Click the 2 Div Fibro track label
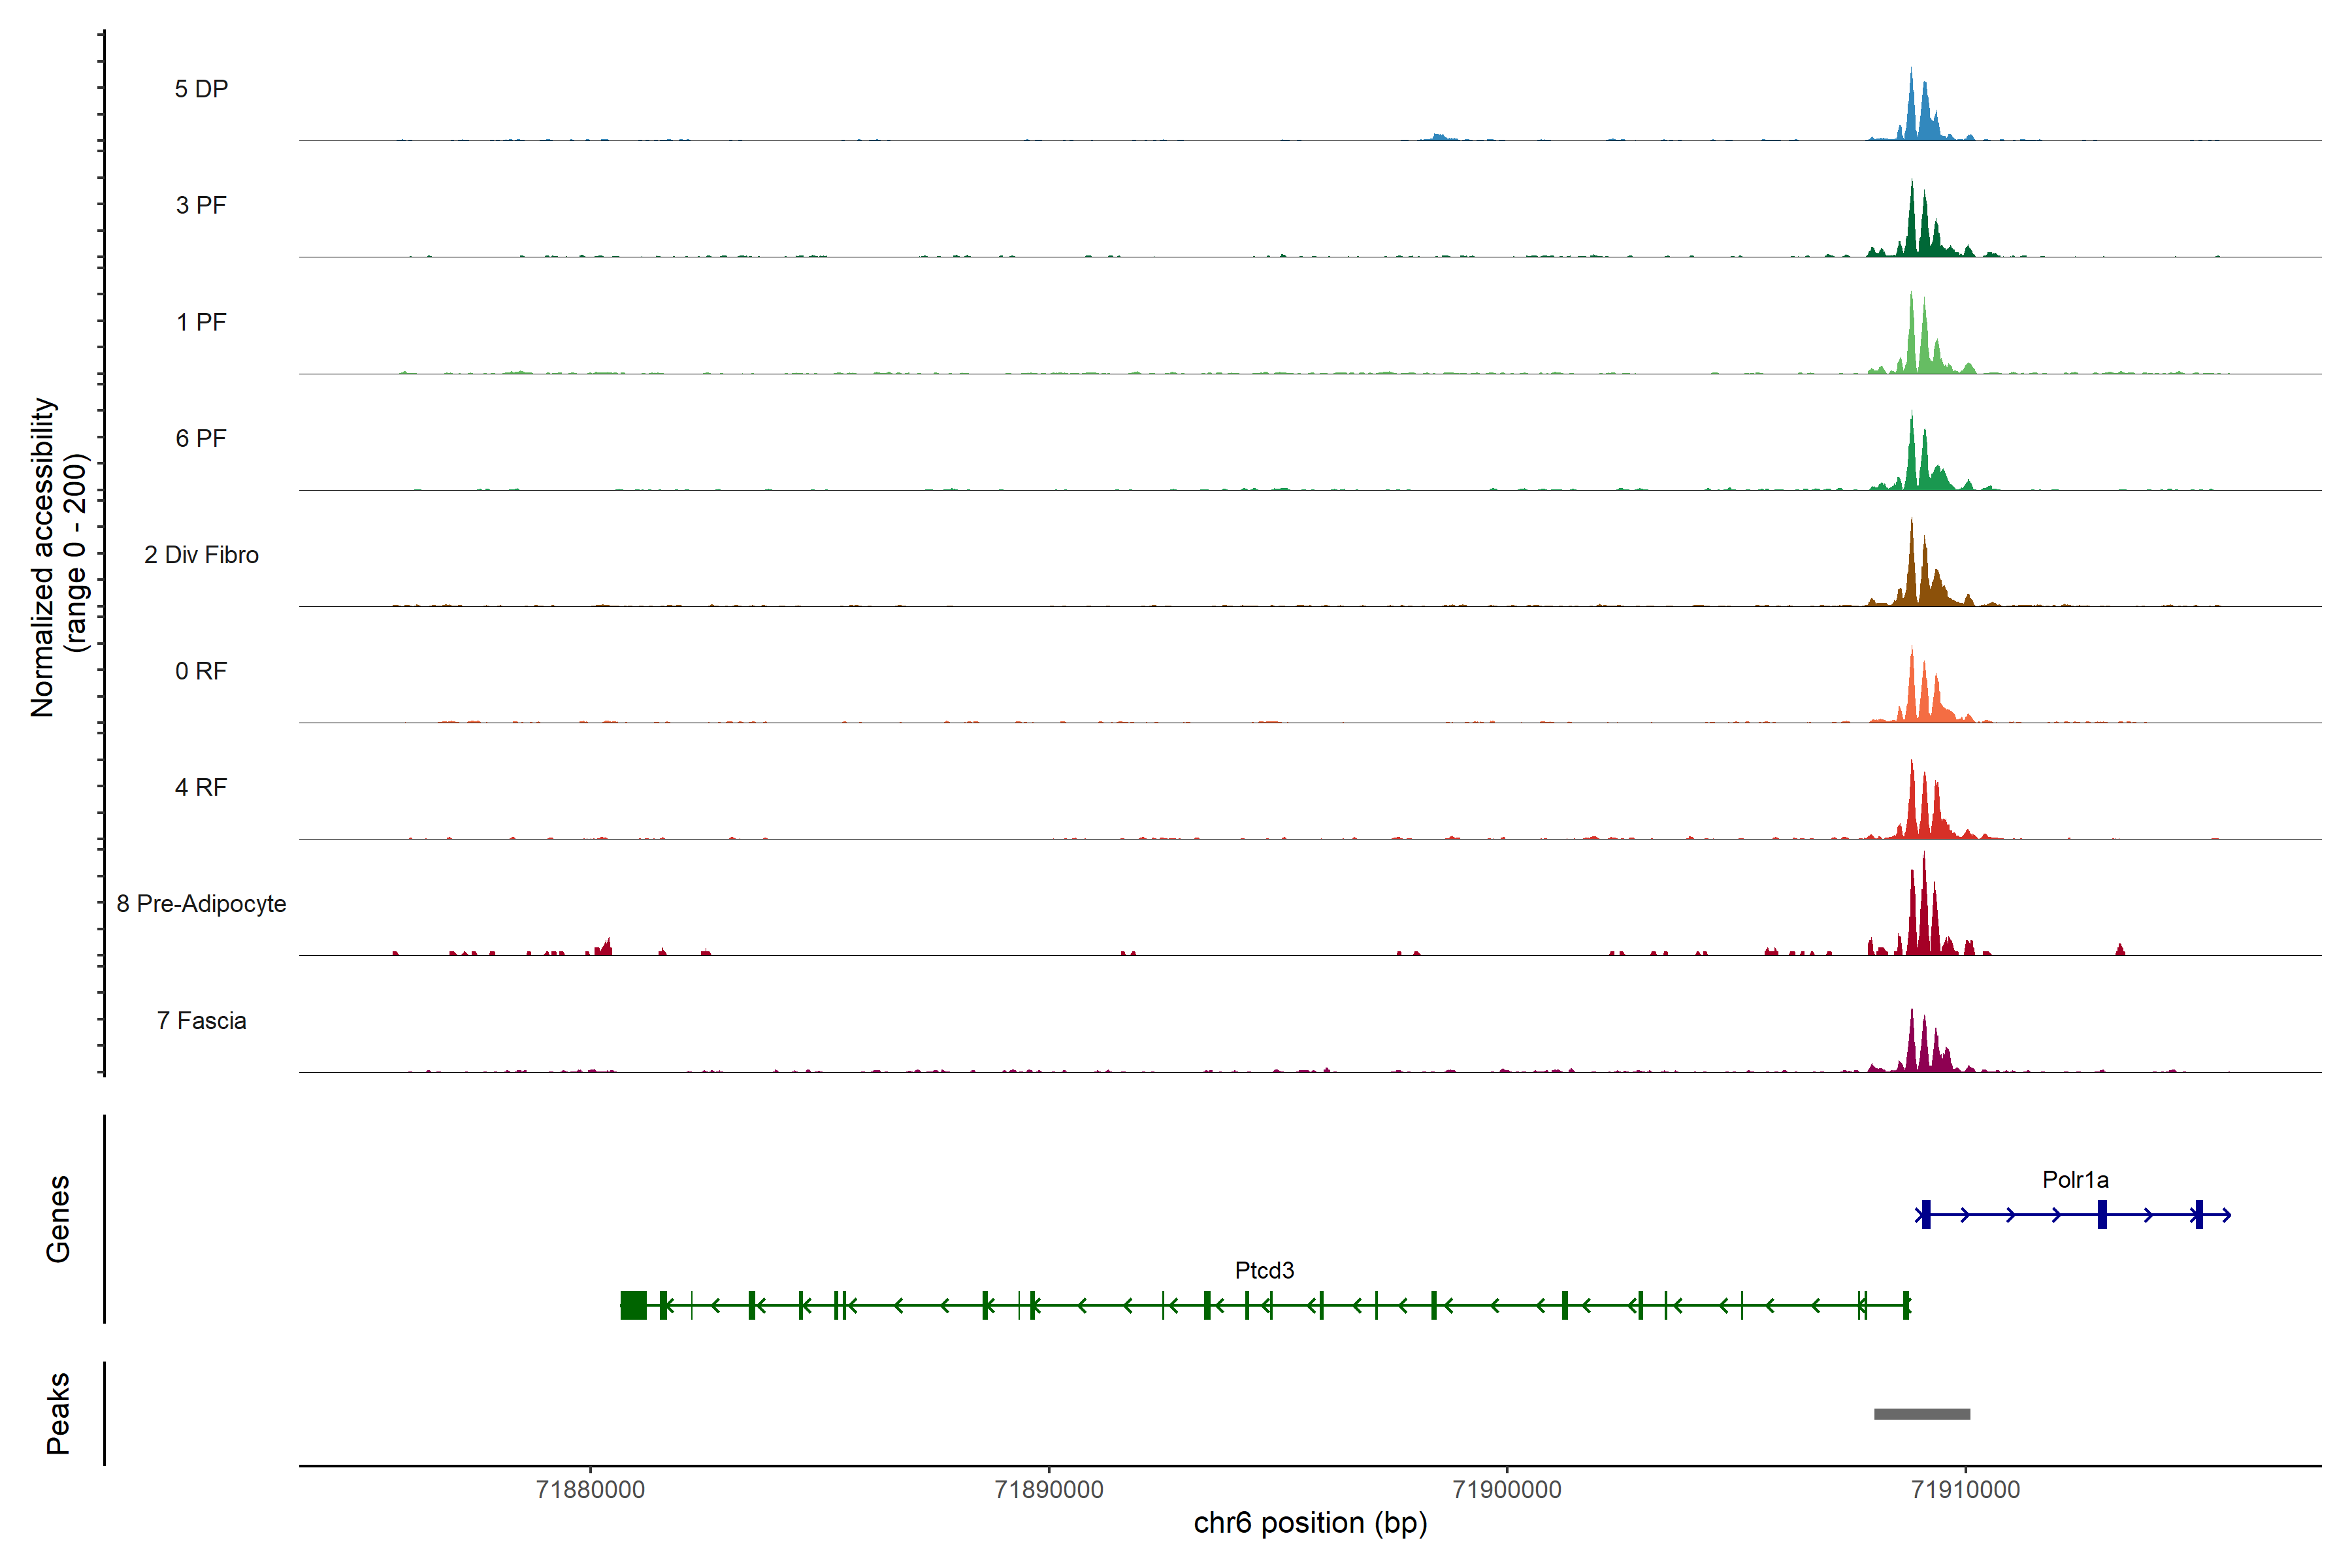The width and height of the screenshot is (2352, 1568). coord(201,555)
